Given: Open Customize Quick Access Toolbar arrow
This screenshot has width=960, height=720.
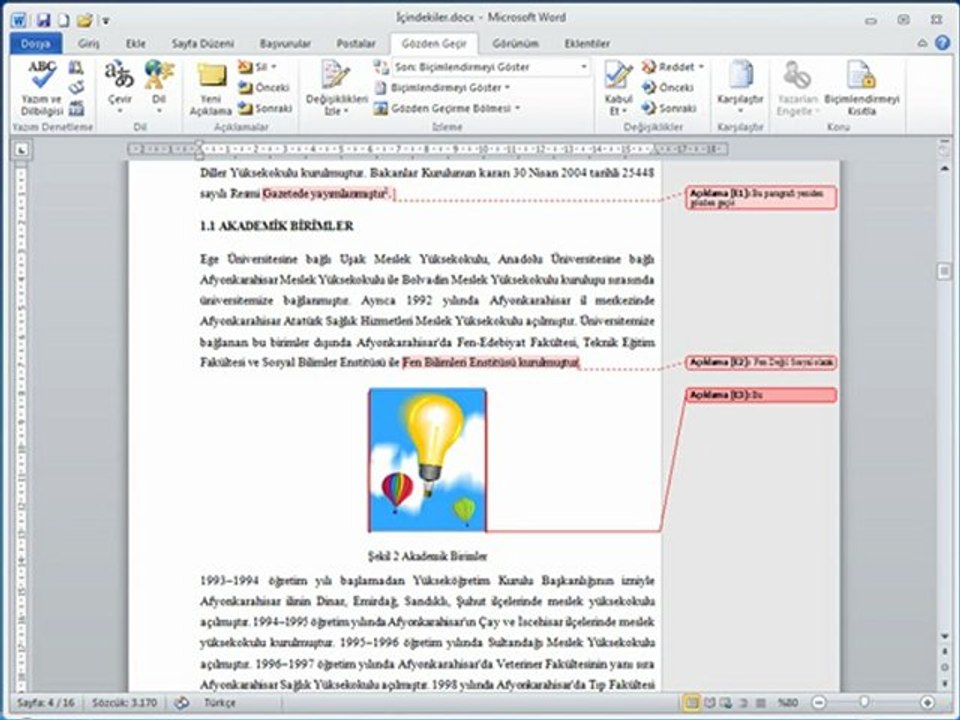Looking at the screenshot, I should click(x=105, y=21).
